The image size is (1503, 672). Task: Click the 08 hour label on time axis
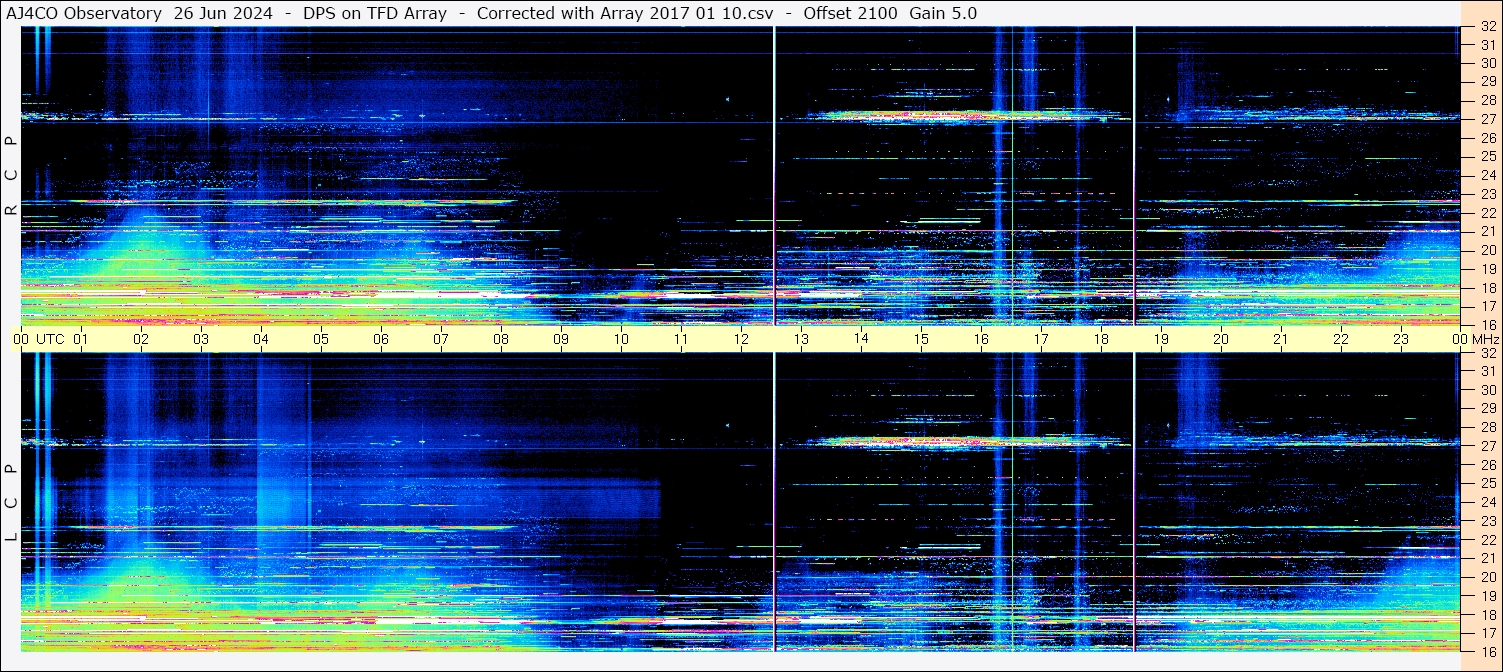[x=501, y=339]
